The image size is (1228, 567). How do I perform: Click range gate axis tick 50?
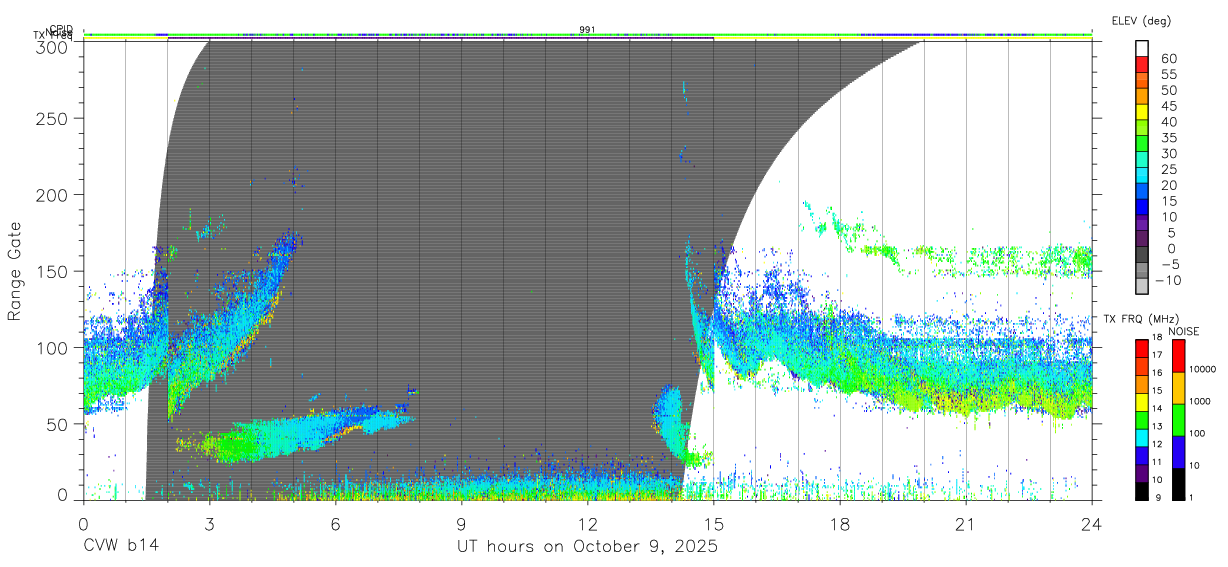[x=61, y=424]
